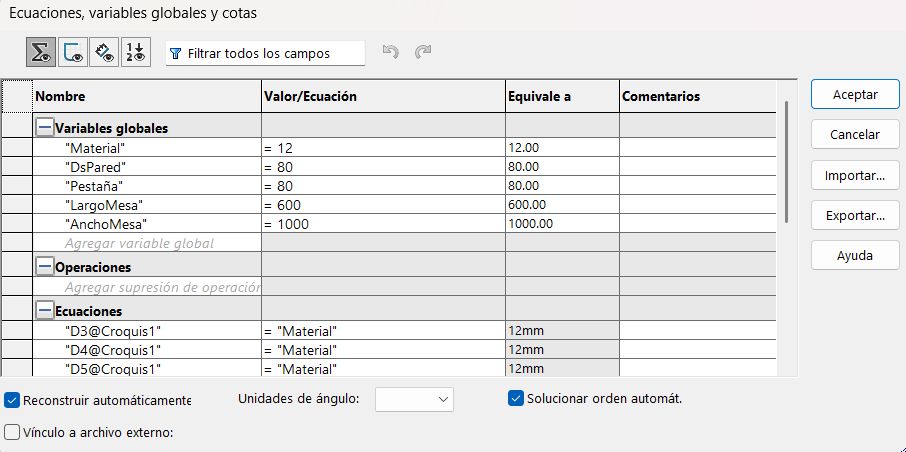Collapse the Operaciones section
Viewport: 906px width, 452px height.
44,267
